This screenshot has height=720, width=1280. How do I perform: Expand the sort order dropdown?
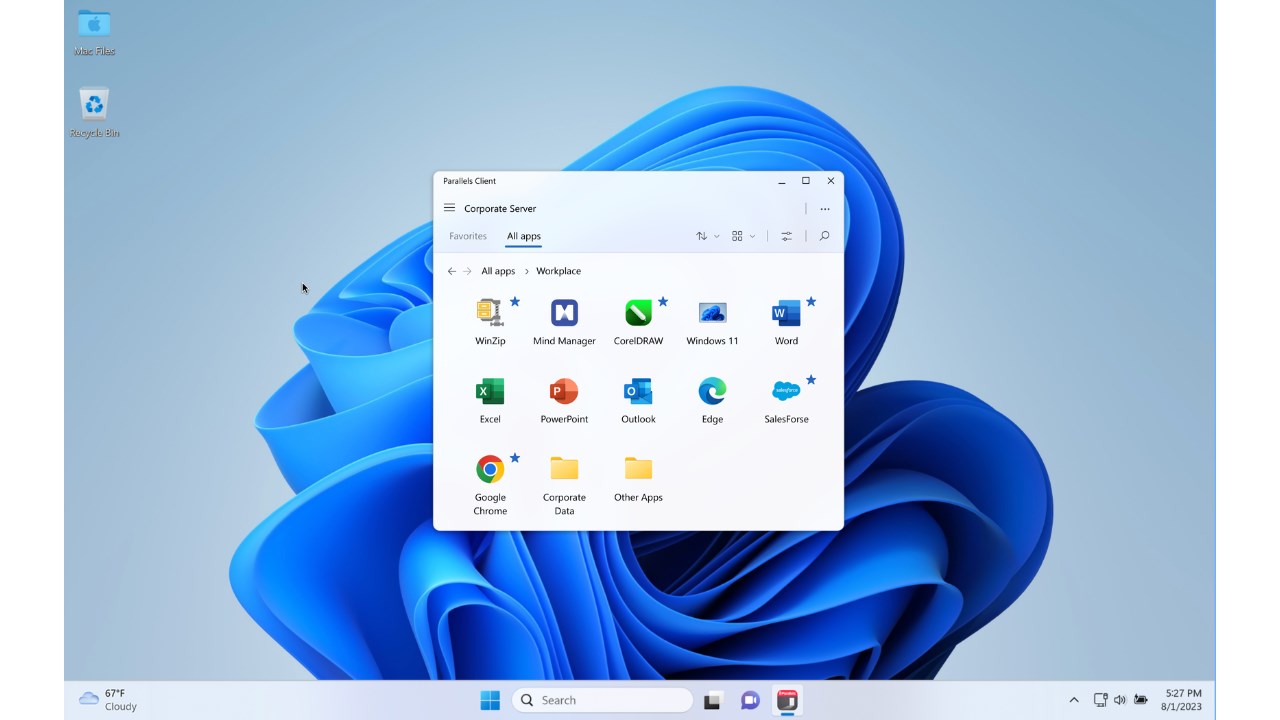tap(708, 236)
